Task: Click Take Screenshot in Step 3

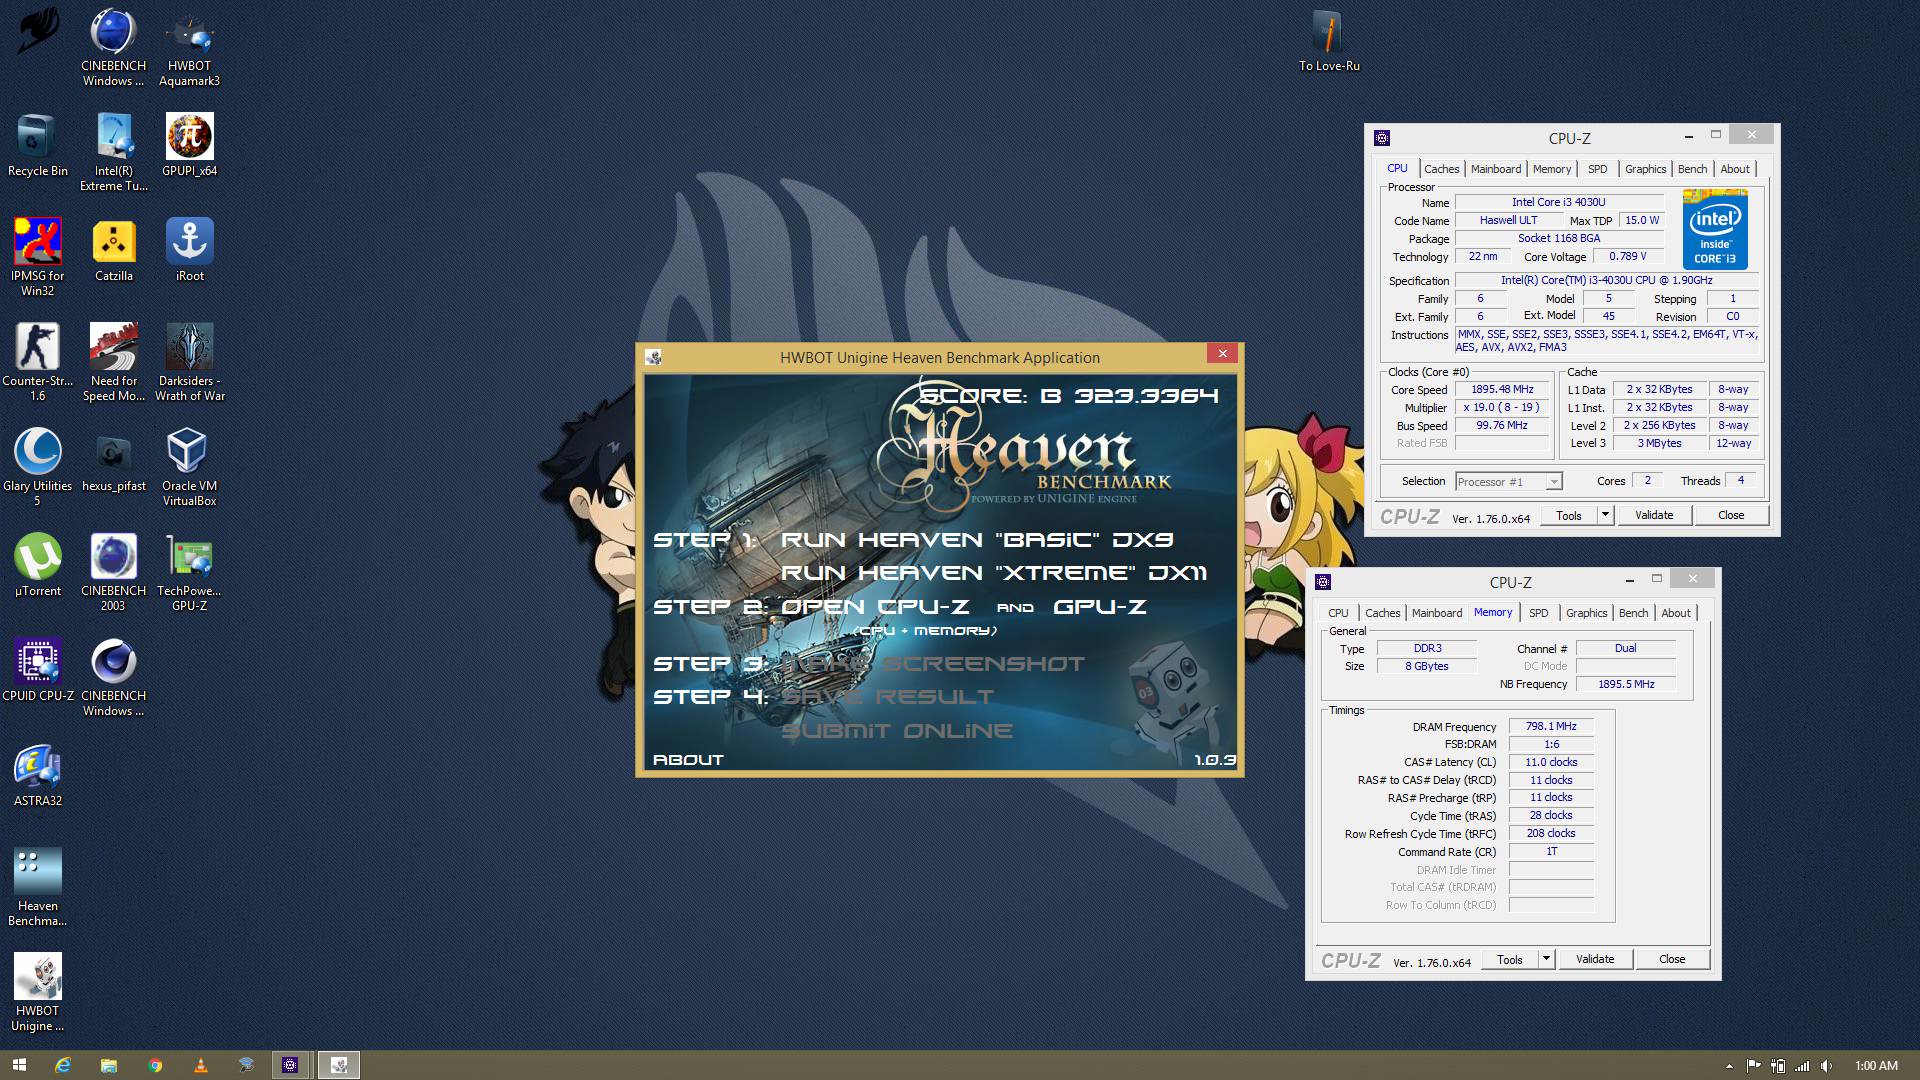Action: (x=933, y=664)
